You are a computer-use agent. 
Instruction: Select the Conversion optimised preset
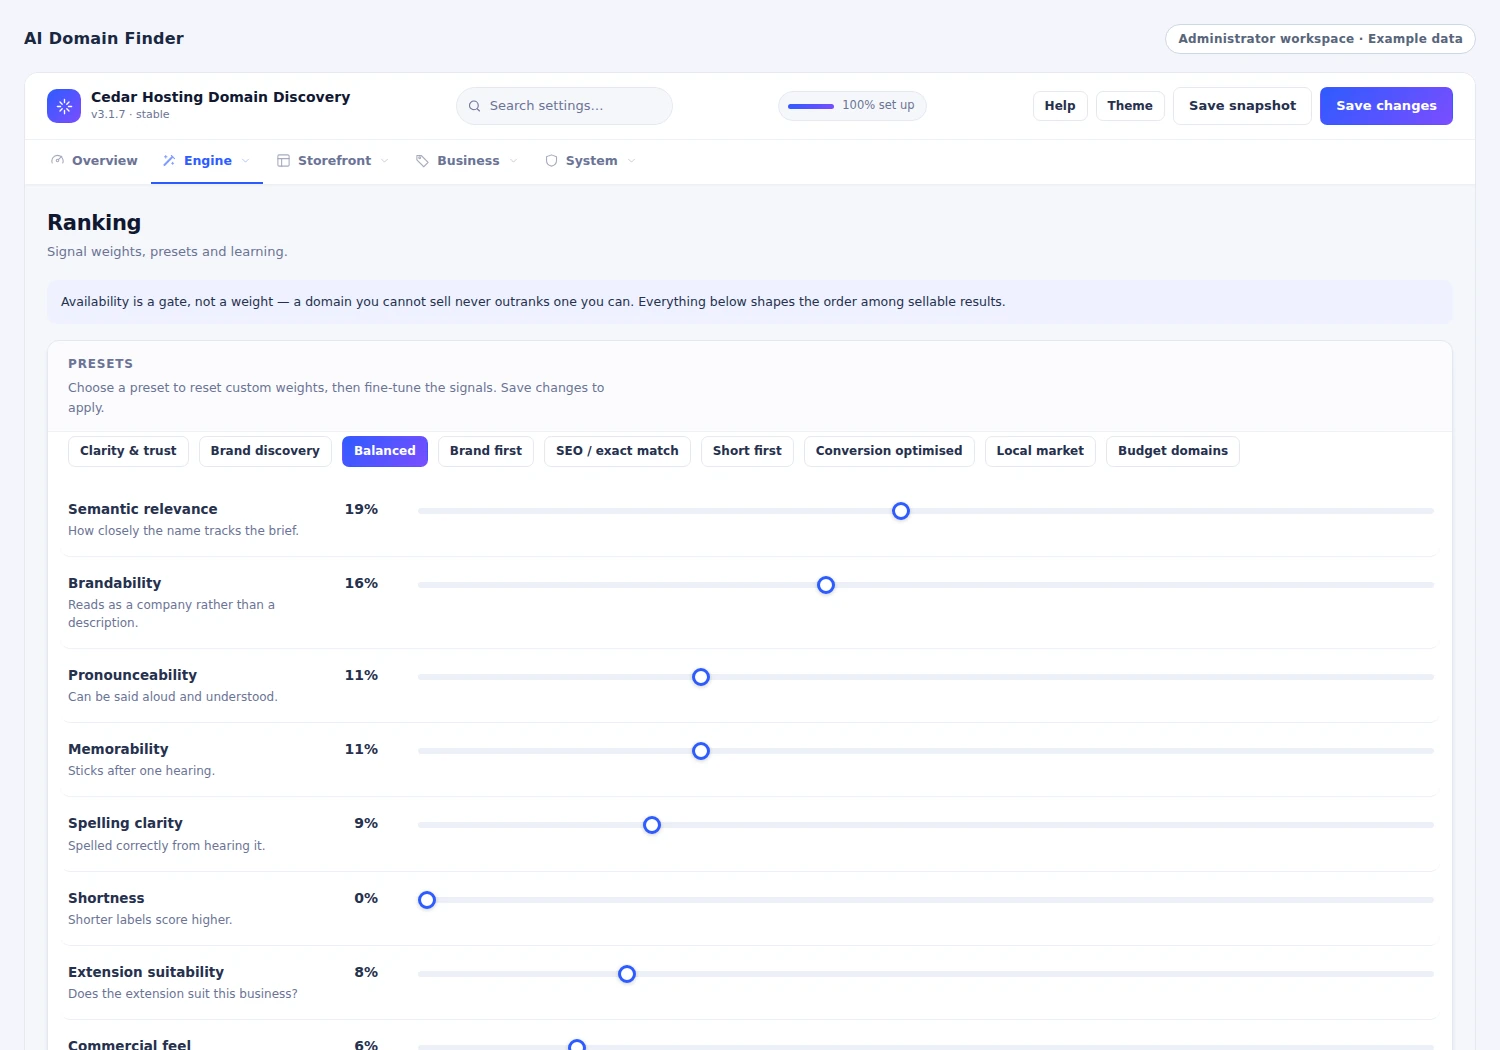[889, 451]
